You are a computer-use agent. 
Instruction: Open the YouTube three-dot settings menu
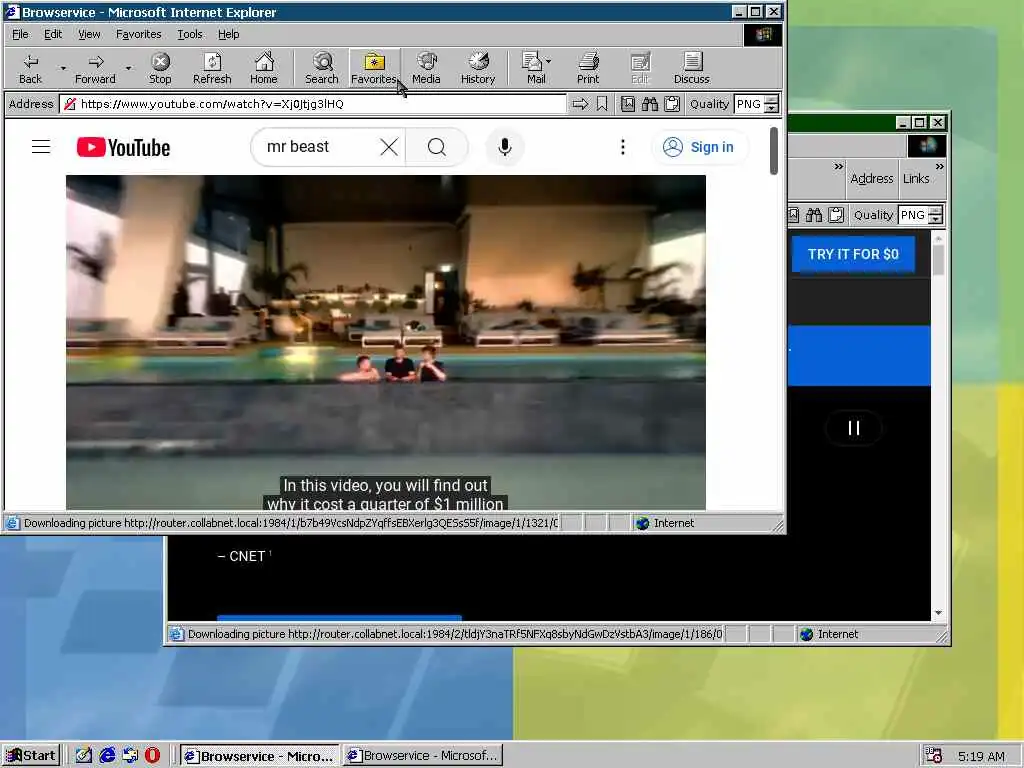point(623,147)
